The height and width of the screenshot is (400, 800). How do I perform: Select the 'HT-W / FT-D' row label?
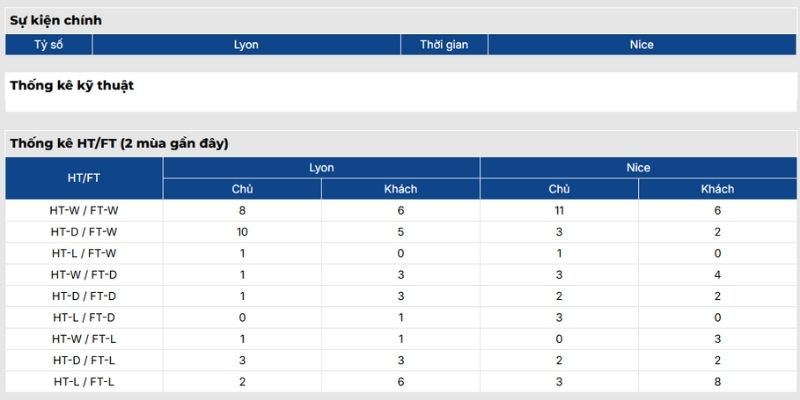click(x=84, y=275)
